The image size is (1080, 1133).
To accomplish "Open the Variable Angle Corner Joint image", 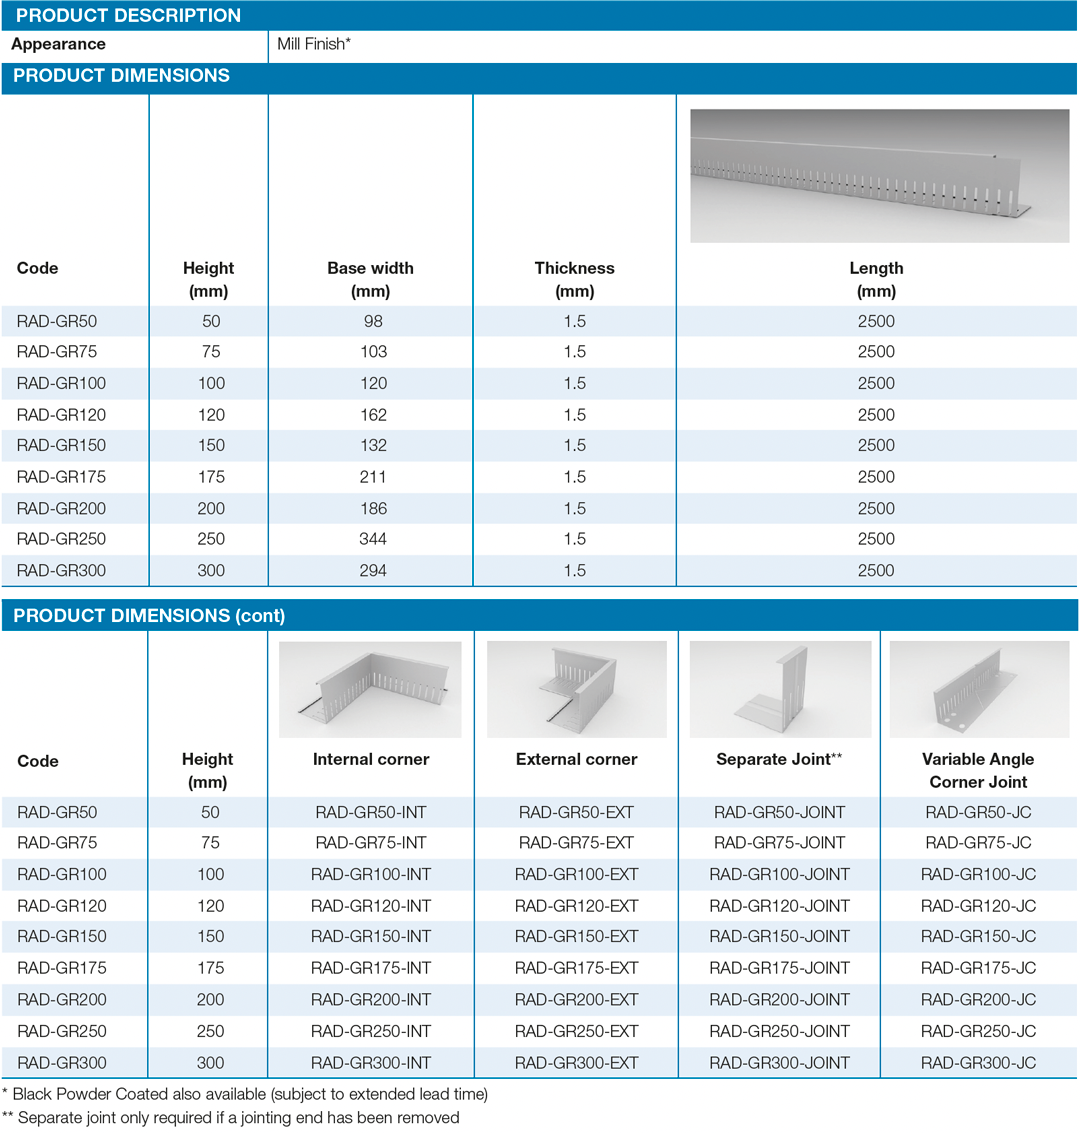I will (979, 690).
